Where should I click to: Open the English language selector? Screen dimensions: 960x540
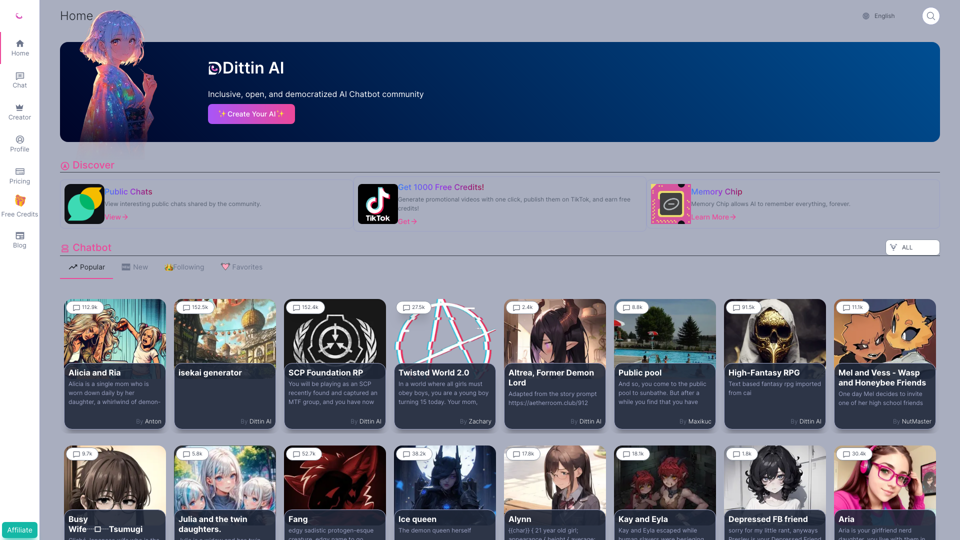coord(879,16)
